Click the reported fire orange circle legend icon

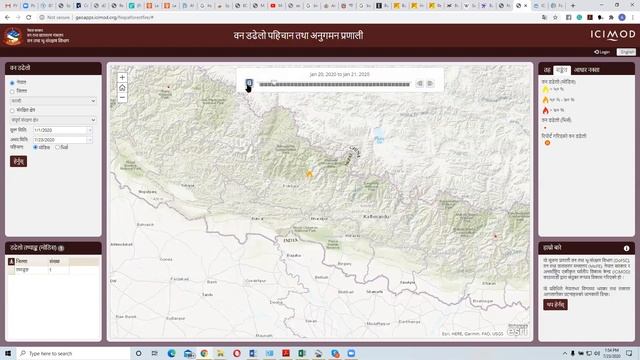point(547,143)
